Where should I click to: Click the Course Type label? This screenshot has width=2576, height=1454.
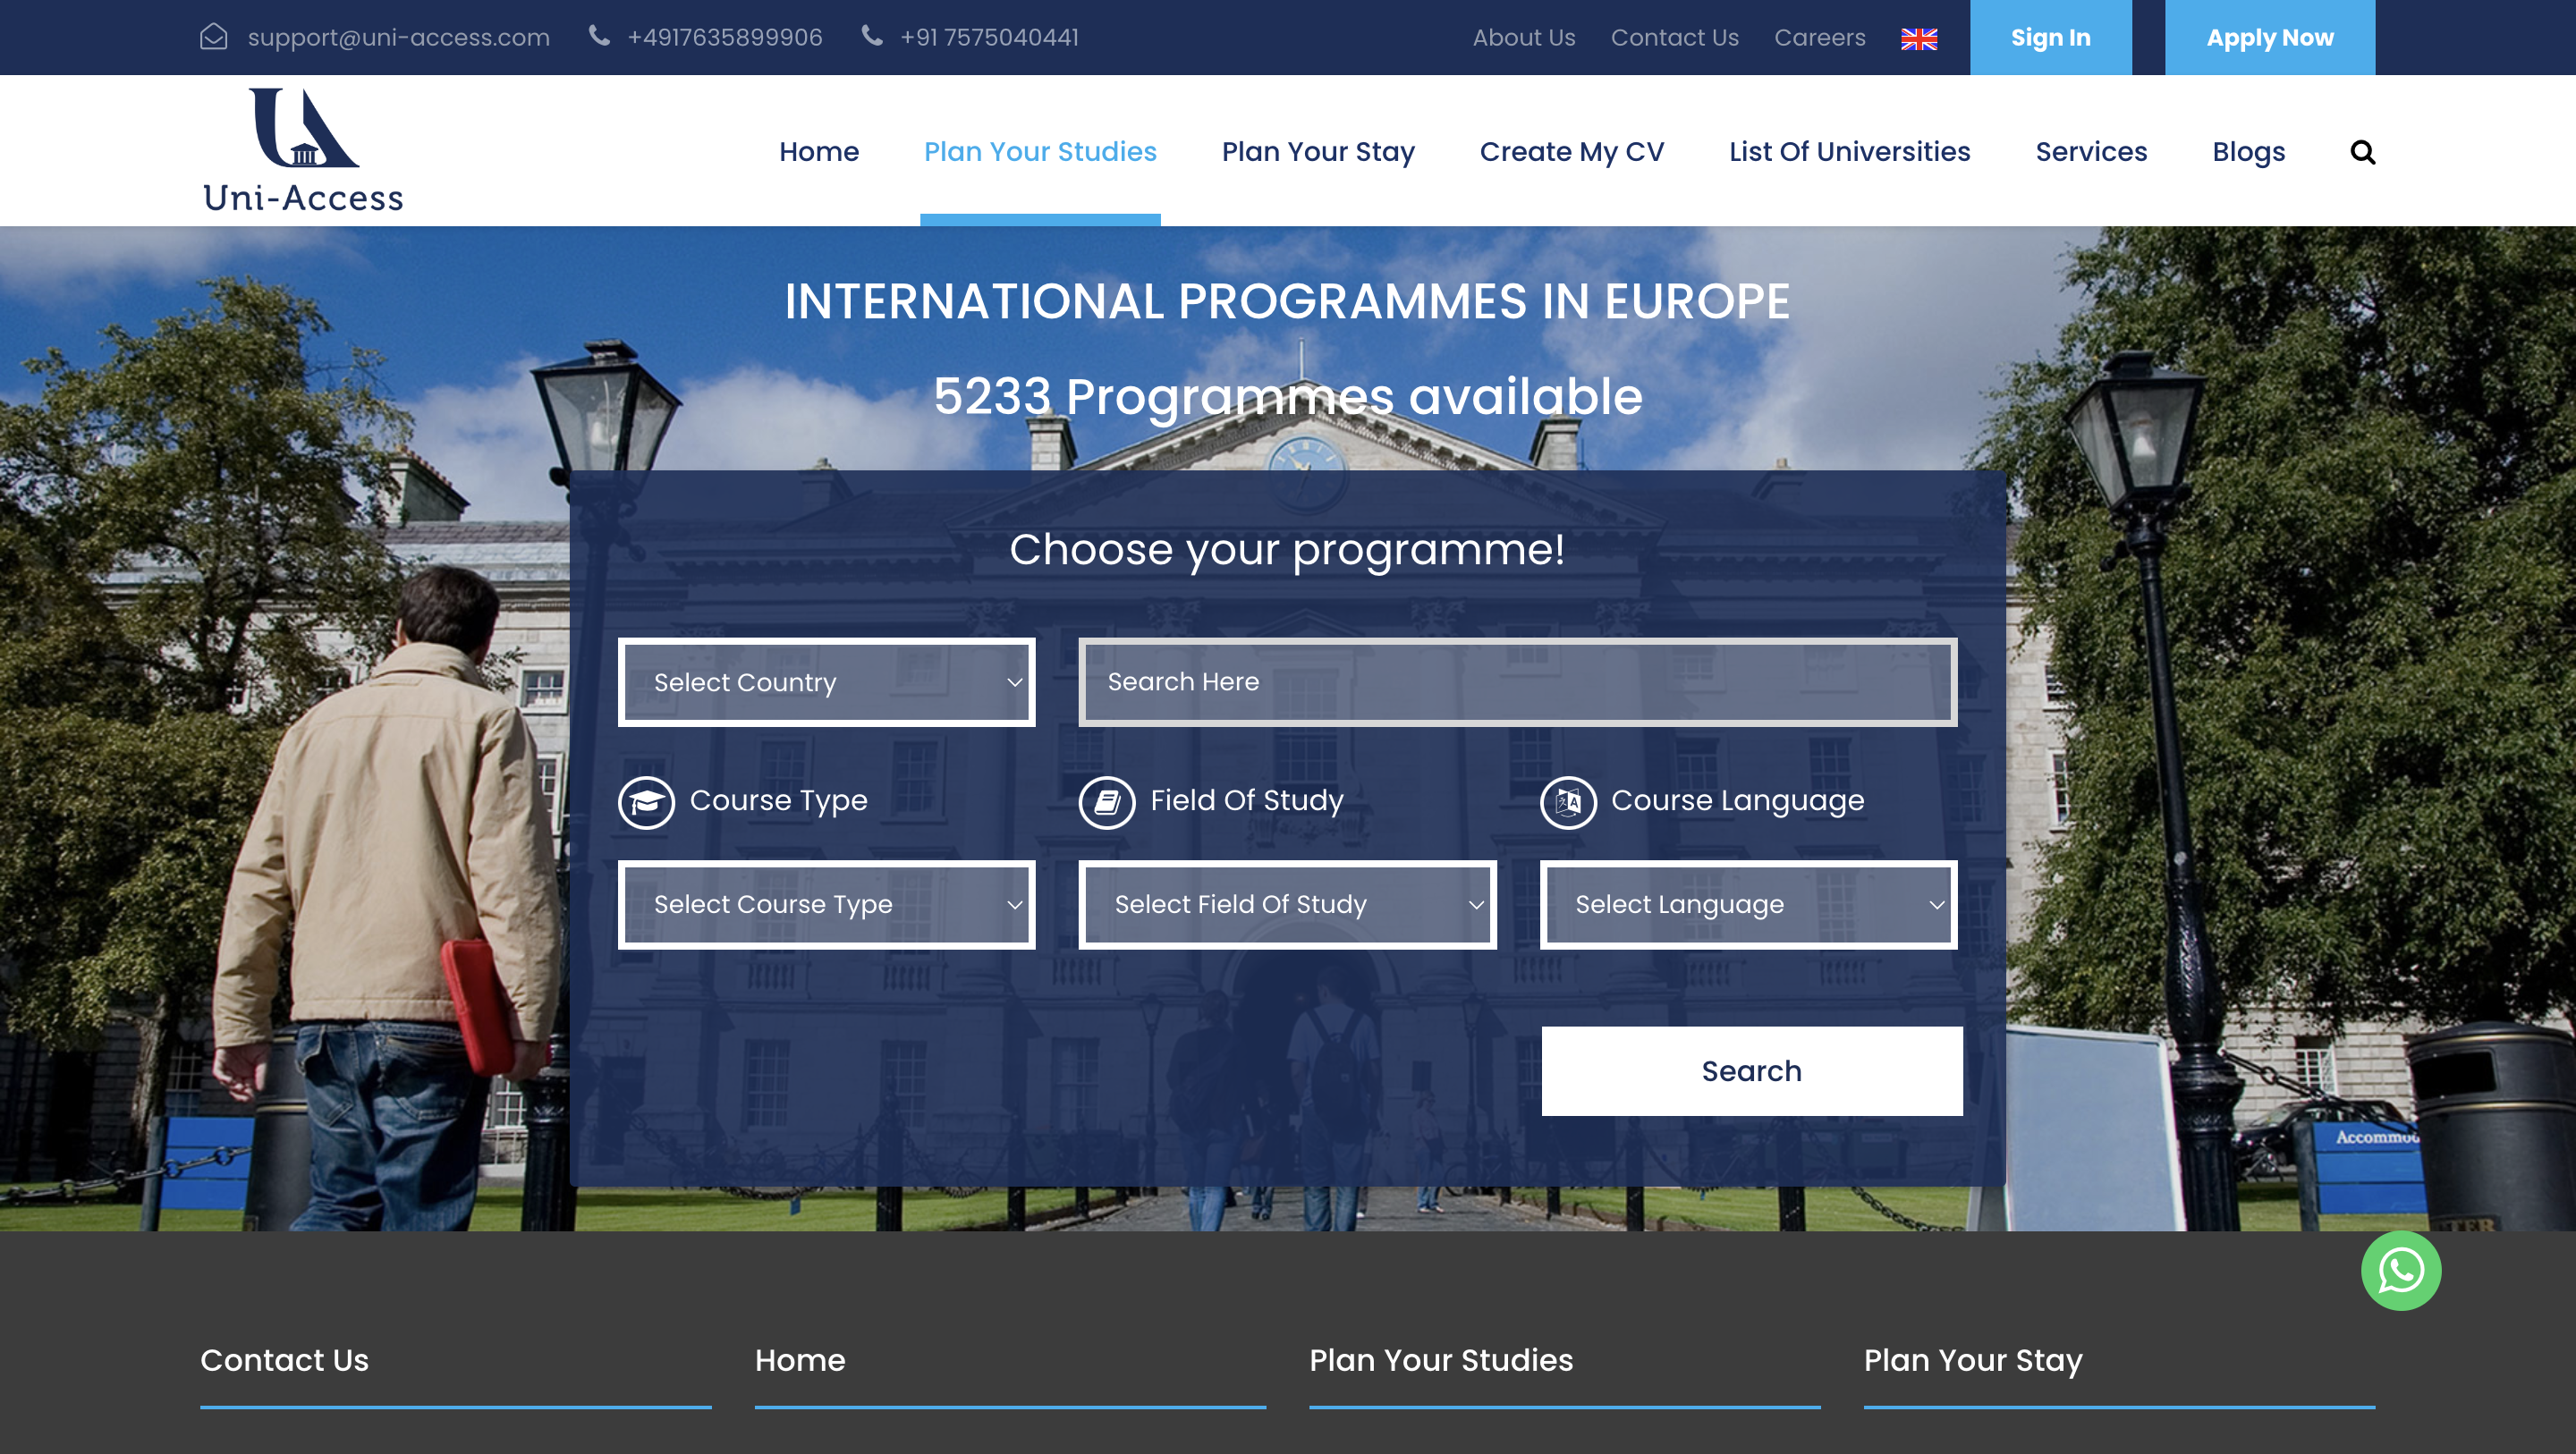tap(778, 800)
